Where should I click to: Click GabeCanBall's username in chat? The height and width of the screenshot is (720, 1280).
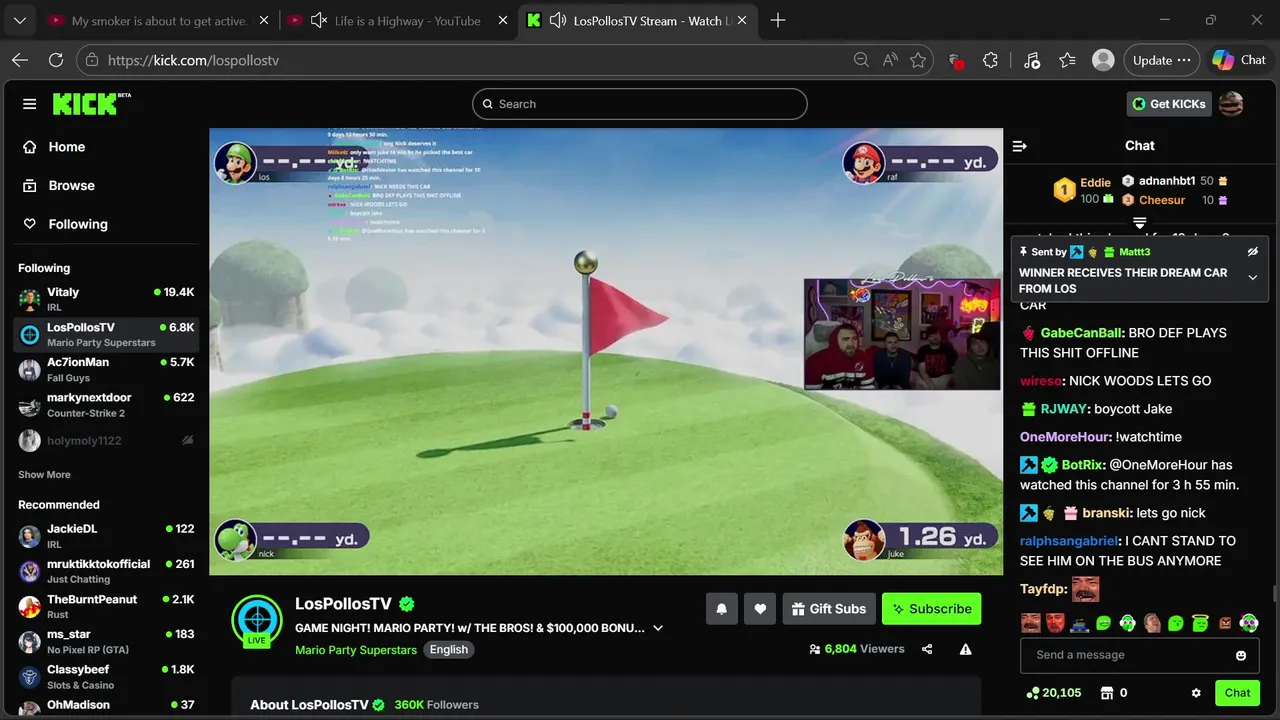tap(1082, 333)
